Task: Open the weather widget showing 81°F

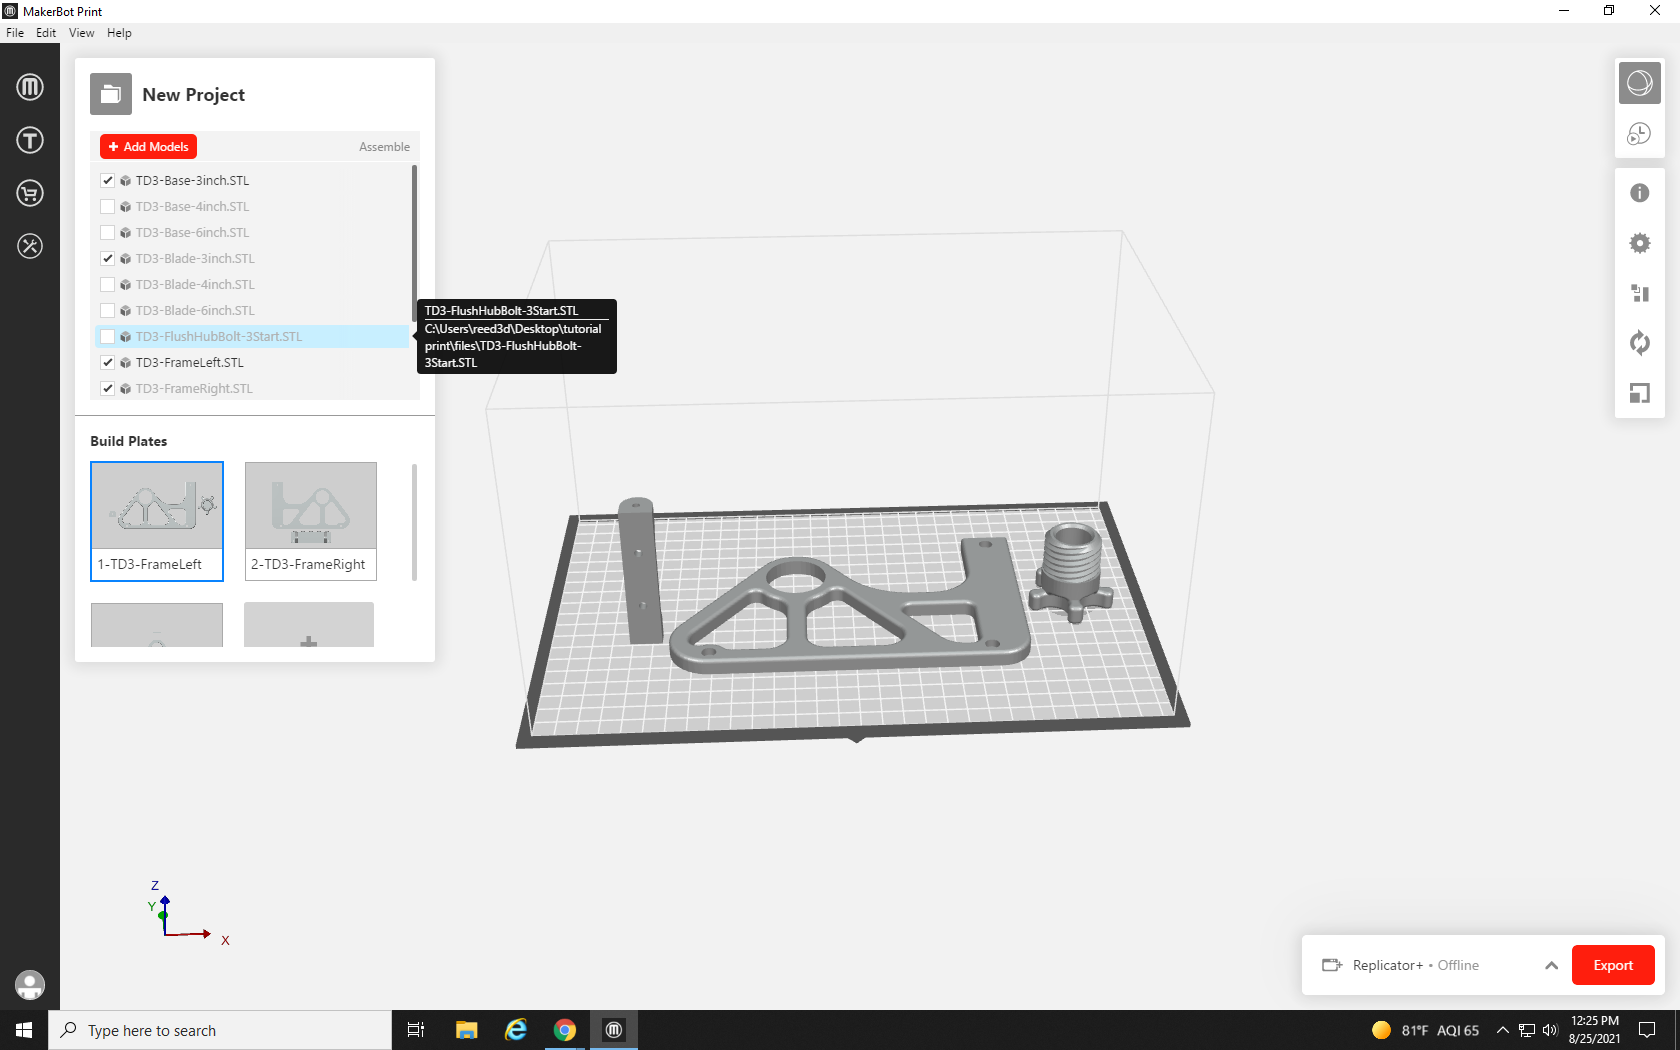Action: (1426, 1030)
